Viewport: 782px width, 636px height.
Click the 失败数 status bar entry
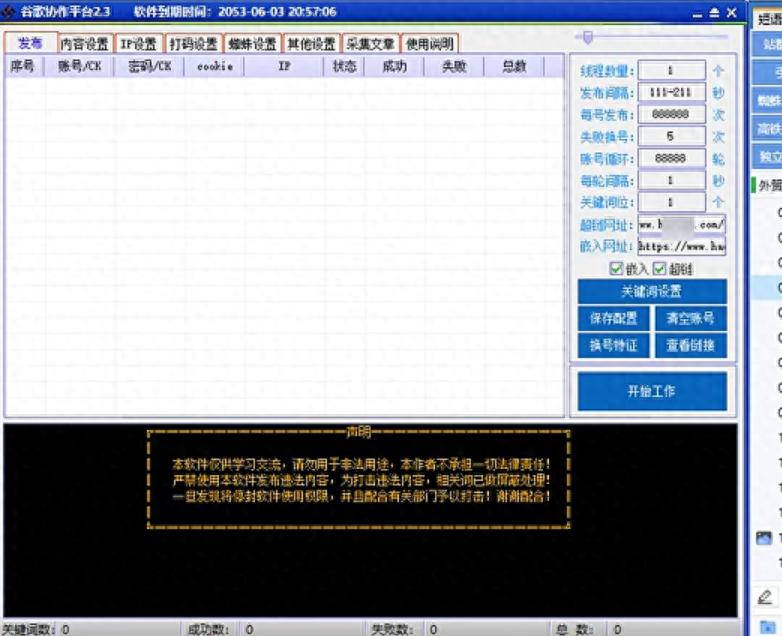pyautogui.click(x=404, y=630)
